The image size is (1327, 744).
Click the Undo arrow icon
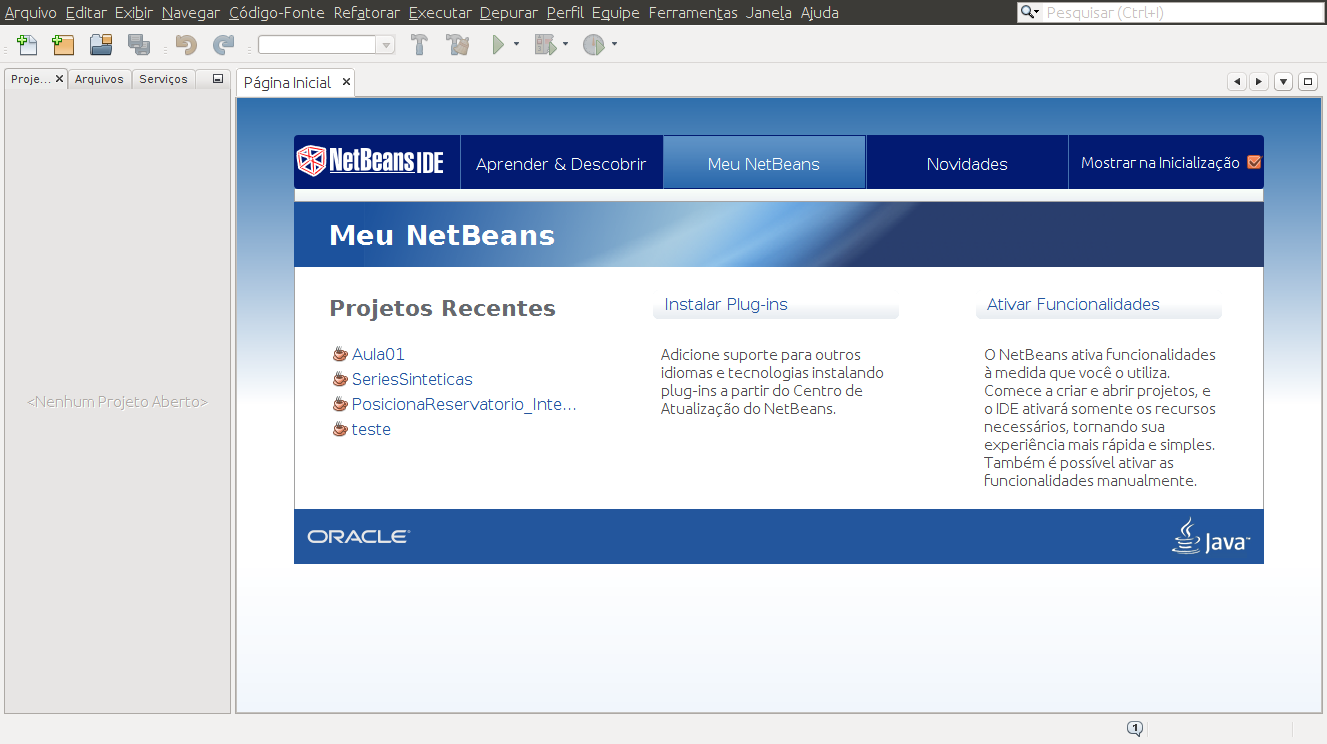[x=186, y=45]
